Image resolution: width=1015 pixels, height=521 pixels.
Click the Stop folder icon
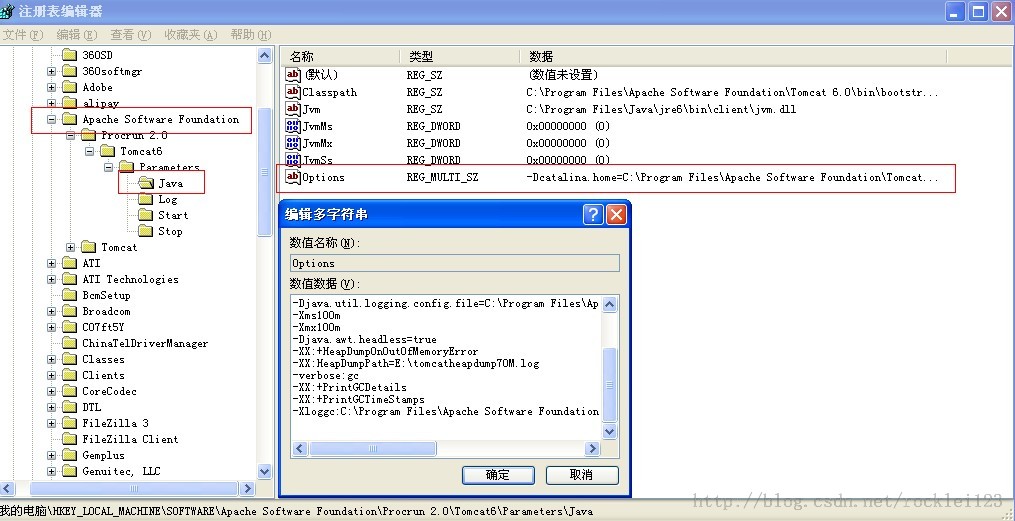point(146,231)
